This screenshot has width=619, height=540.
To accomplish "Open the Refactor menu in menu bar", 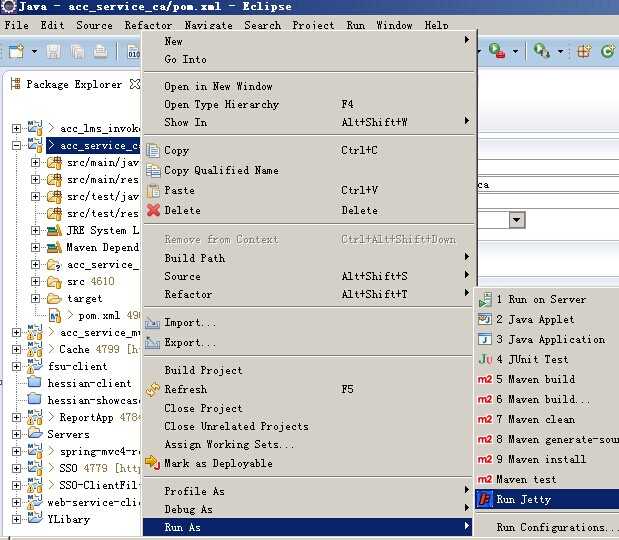I will coord(148,25).
